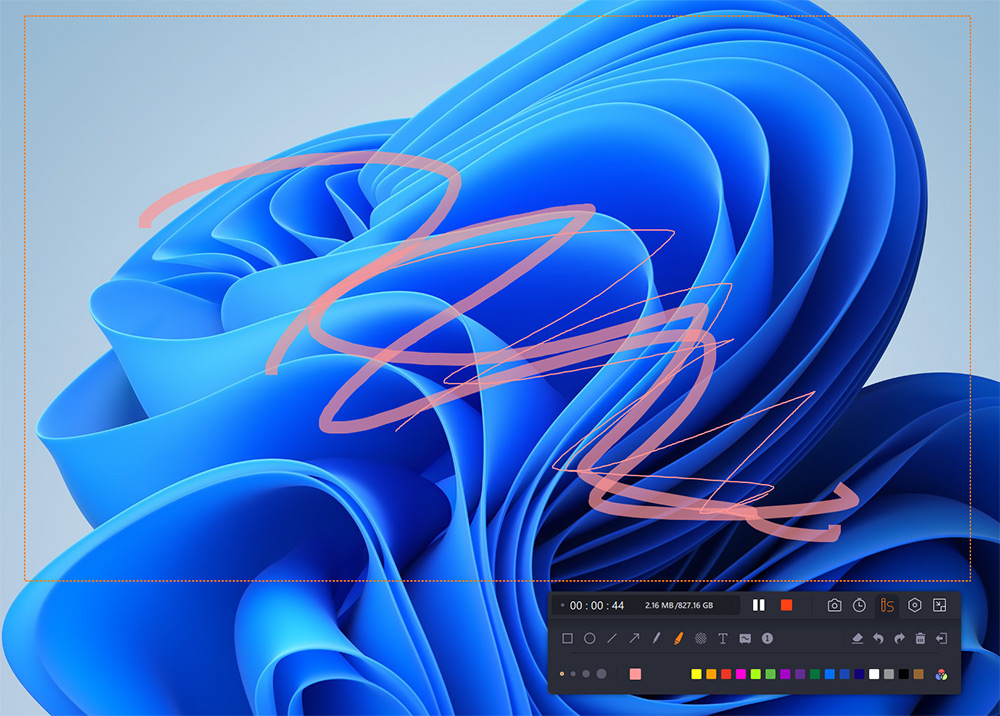Stop recording with the red square button
The width and height of the screenshot is (1000, 716).
pyautogui.click(x=786, y=605)
